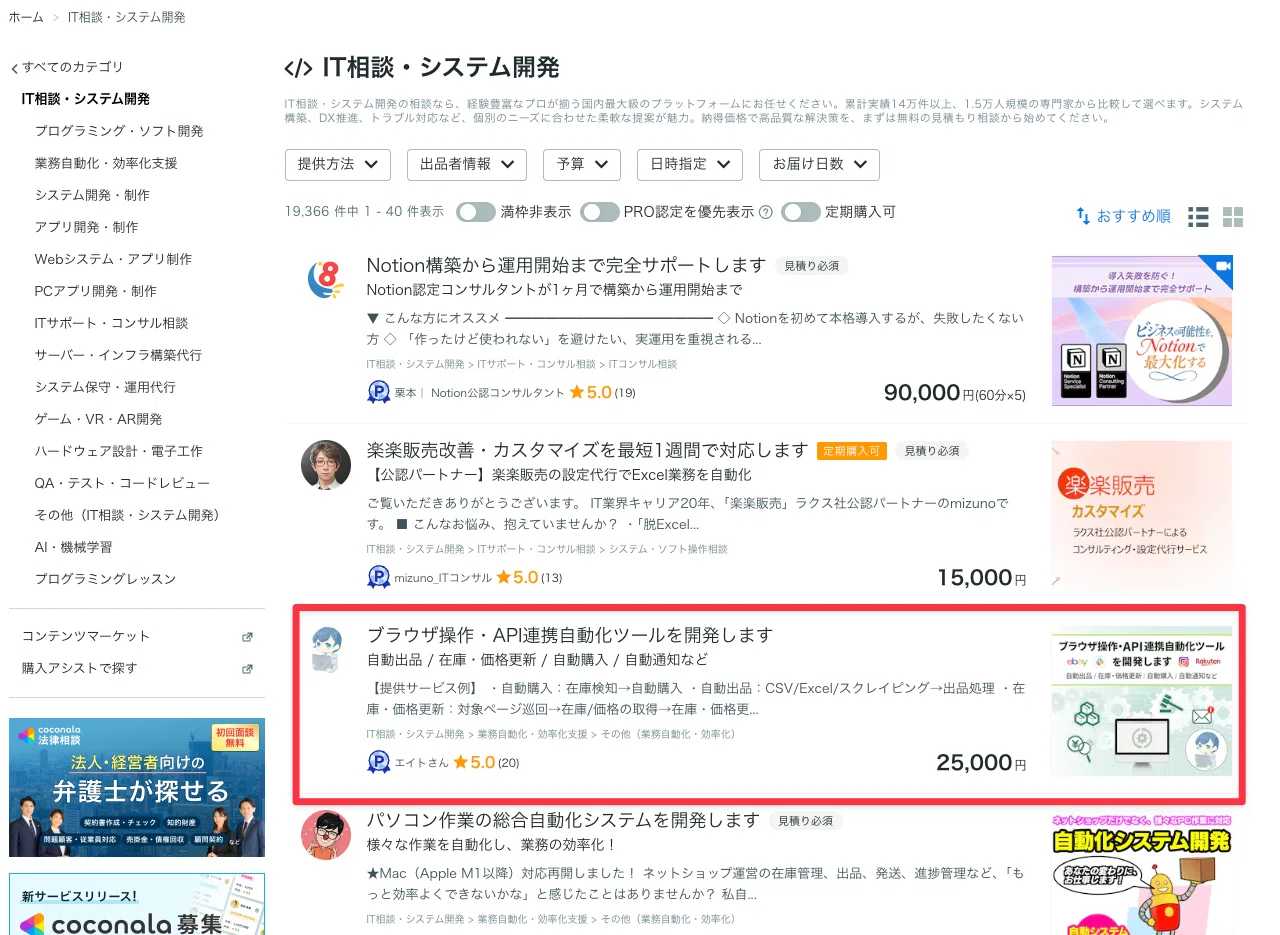Click the help icon beside PRO認定を優先表示
Screen dimensions: 1280x935
[766, 212]
